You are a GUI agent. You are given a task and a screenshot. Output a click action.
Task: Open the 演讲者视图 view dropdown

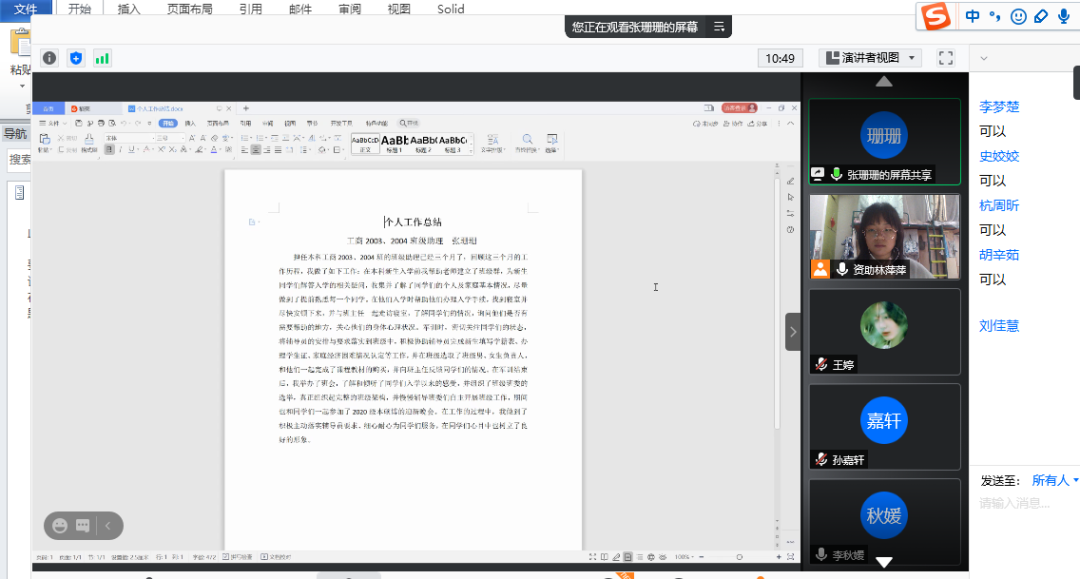[870, 58]
